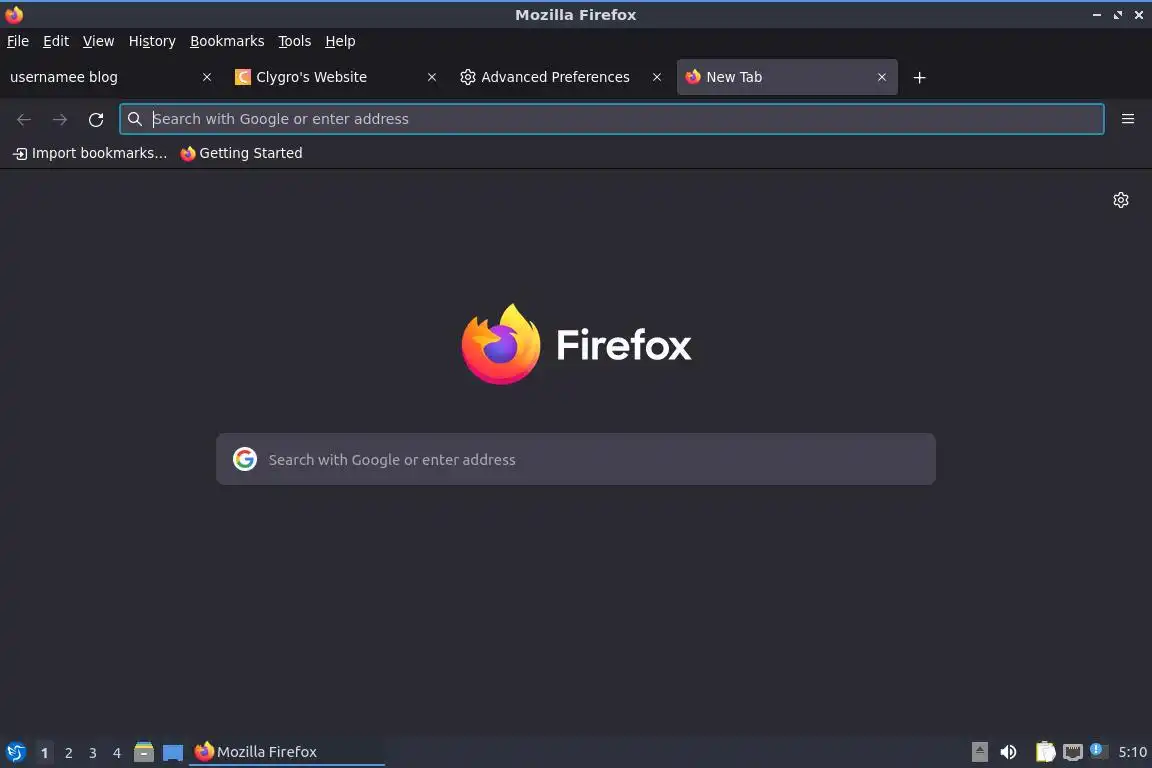Open the Firefox hamburger application menu
Viewport: 1152px width, 768px height.
[1128, 119]
